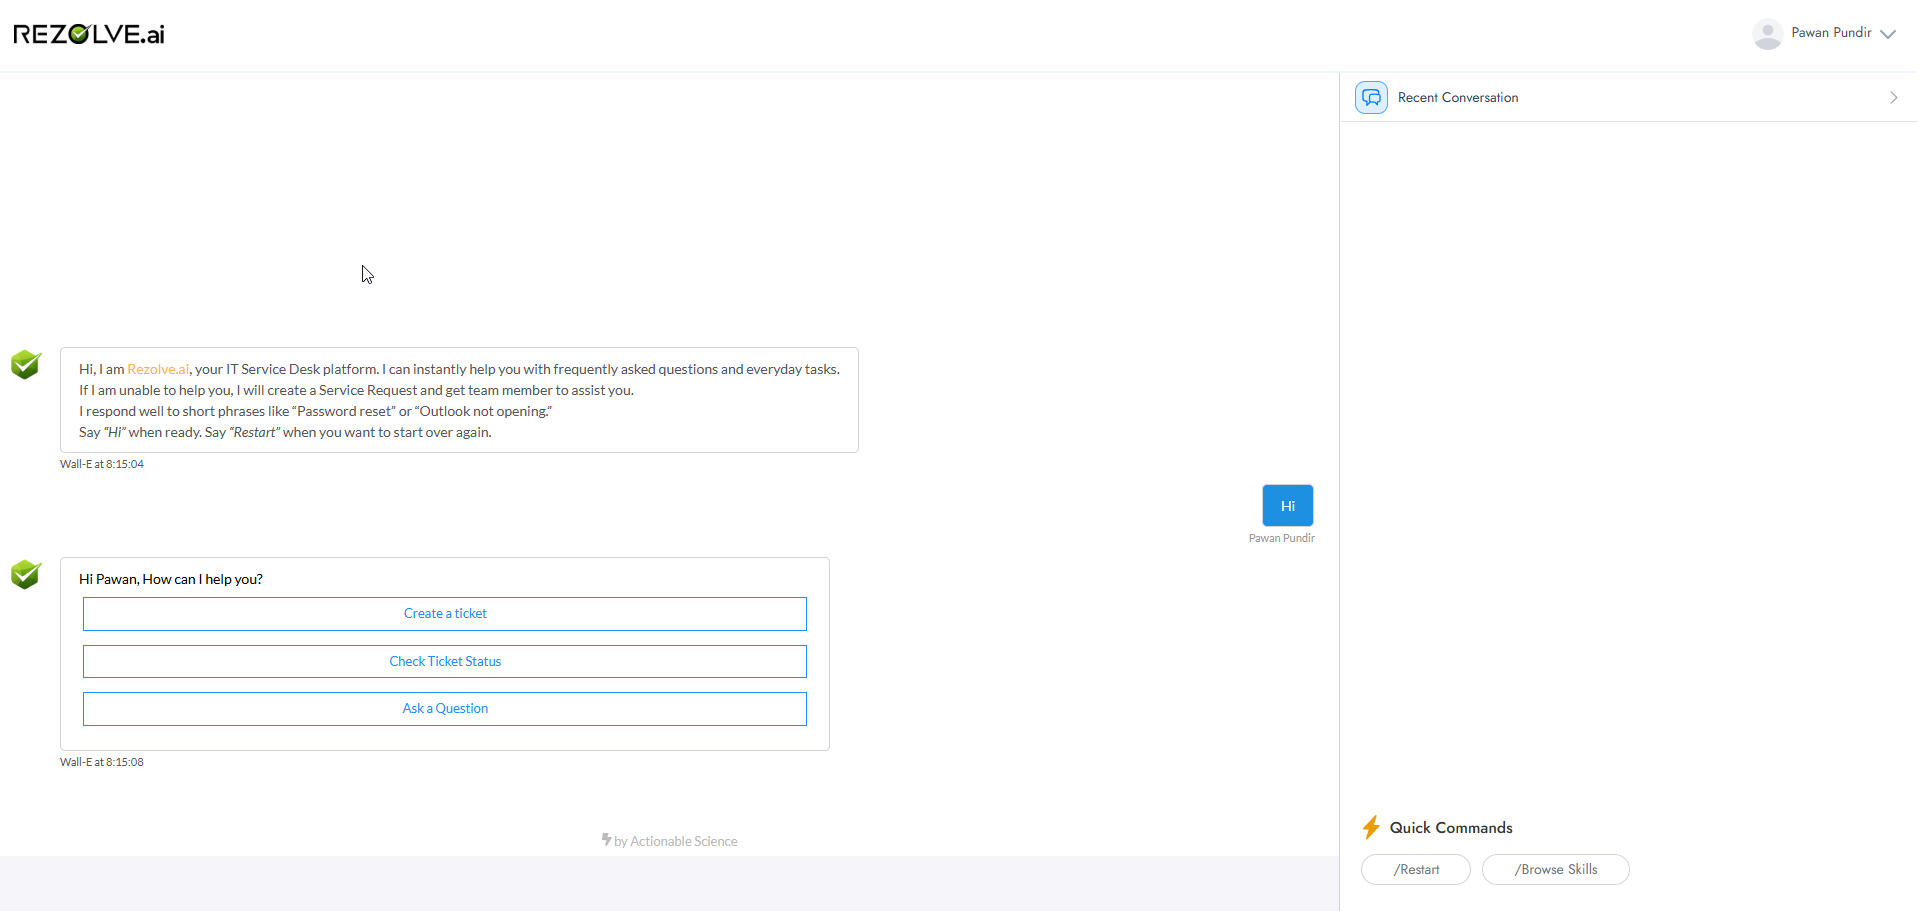Click the Quick Commands lightning bolt icon
The width and height of the screenshot is (1919, 911).
click(x=1371, y=827)
